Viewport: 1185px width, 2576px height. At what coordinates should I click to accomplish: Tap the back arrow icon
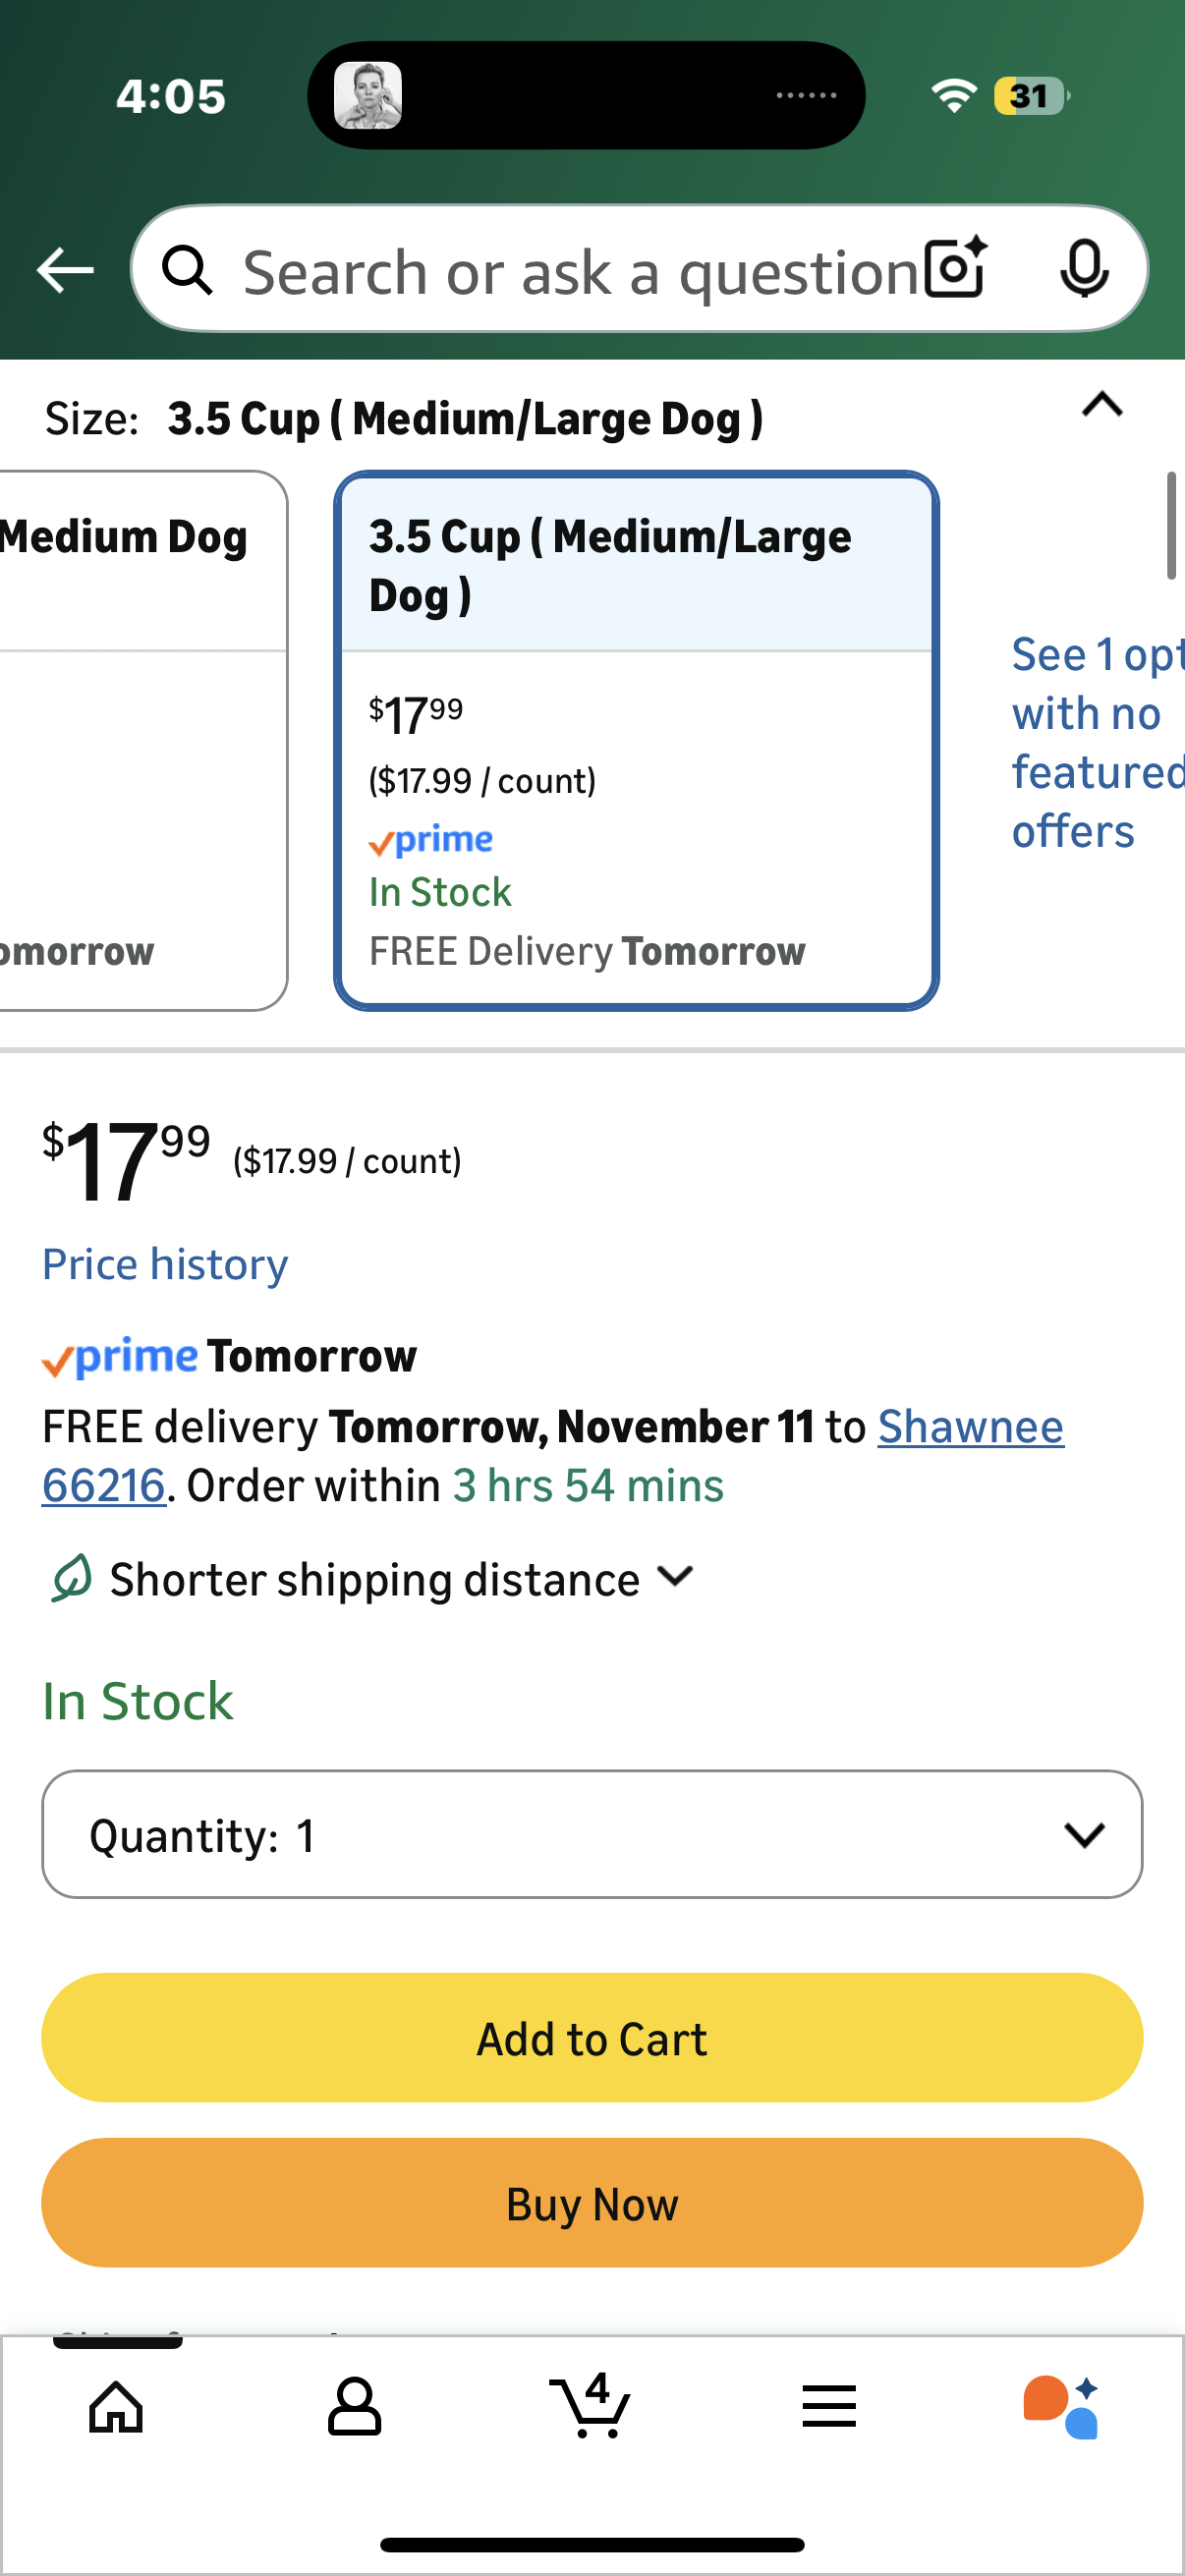coord(65,270)
